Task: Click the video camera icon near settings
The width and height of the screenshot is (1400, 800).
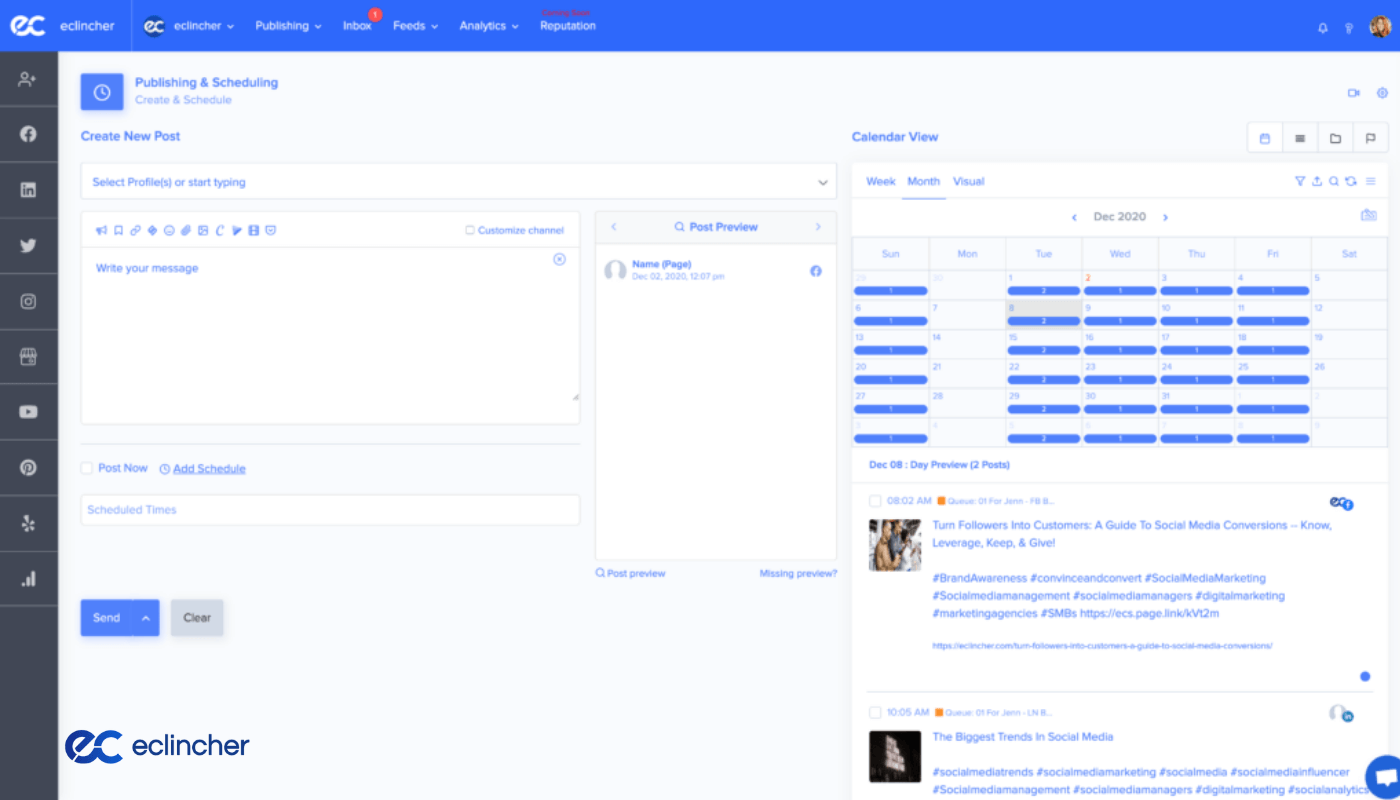Action: [x=1354, y=92]
